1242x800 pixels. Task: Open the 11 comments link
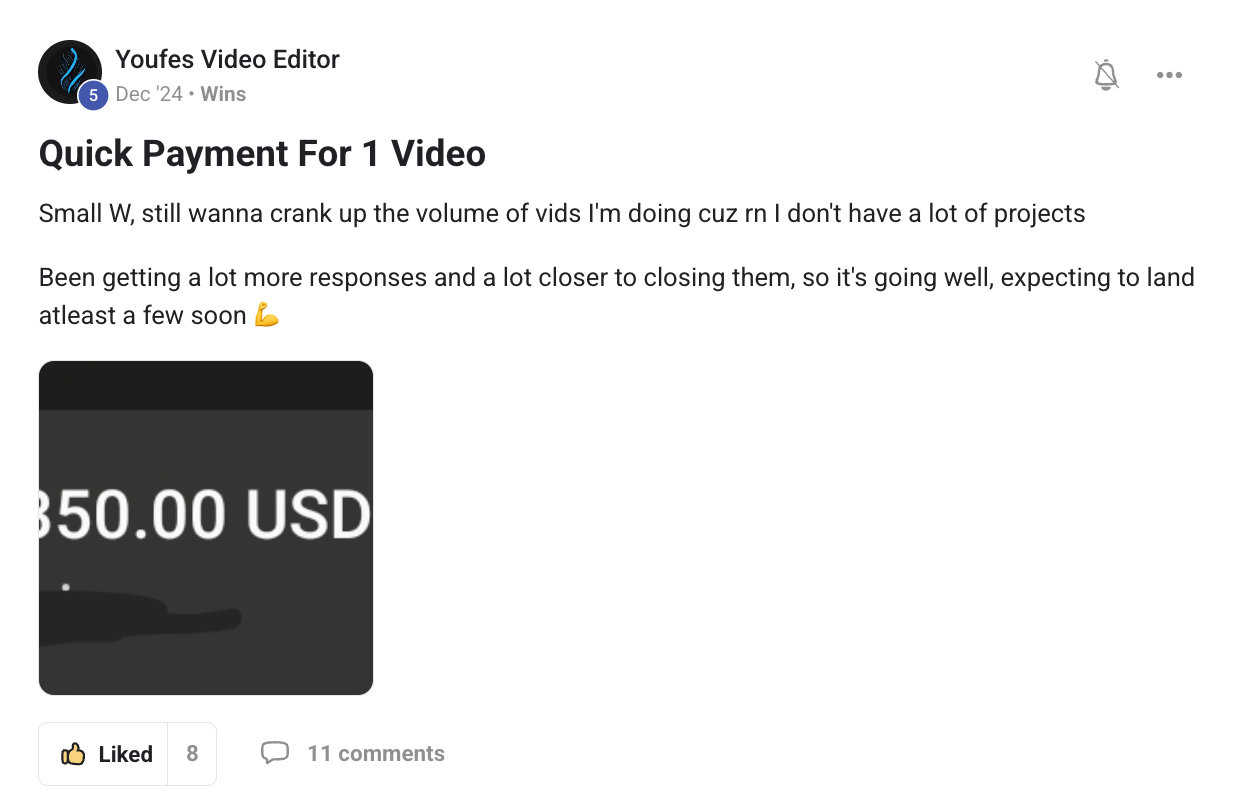pos(376,754)
